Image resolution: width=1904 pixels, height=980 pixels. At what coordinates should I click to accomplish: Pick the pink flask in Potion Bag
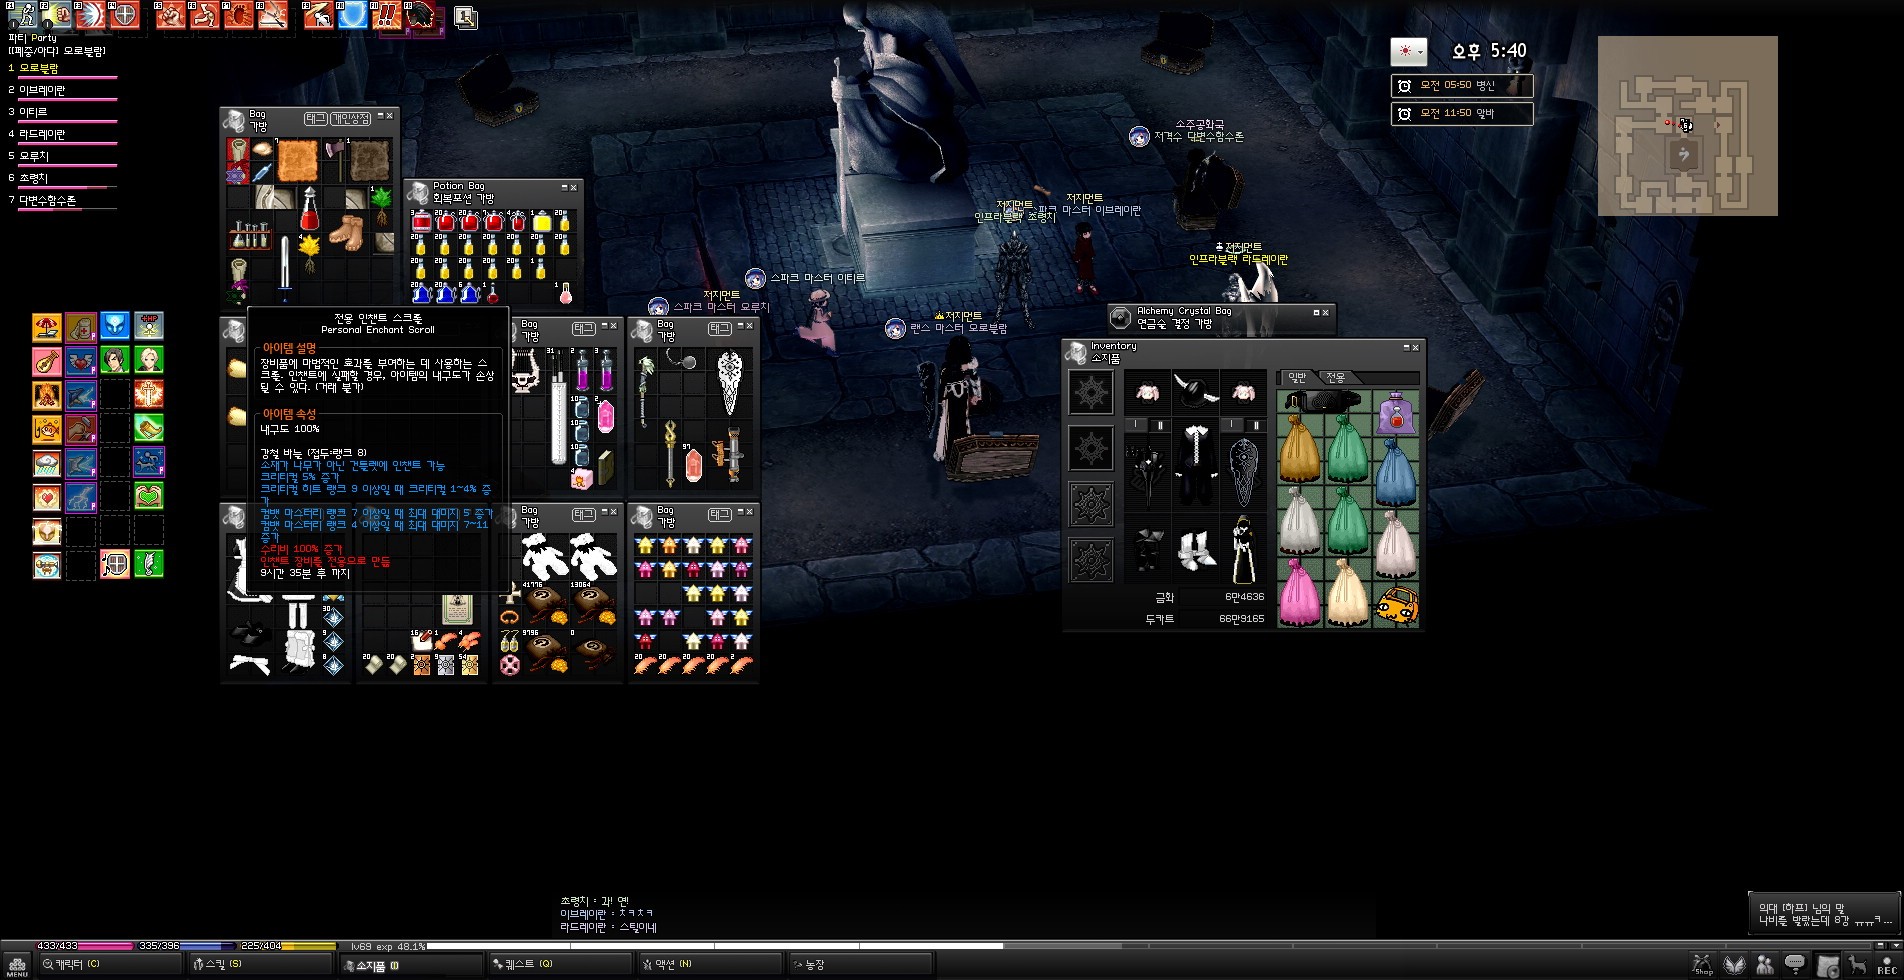pyautogui.click(x=566, y=293)
